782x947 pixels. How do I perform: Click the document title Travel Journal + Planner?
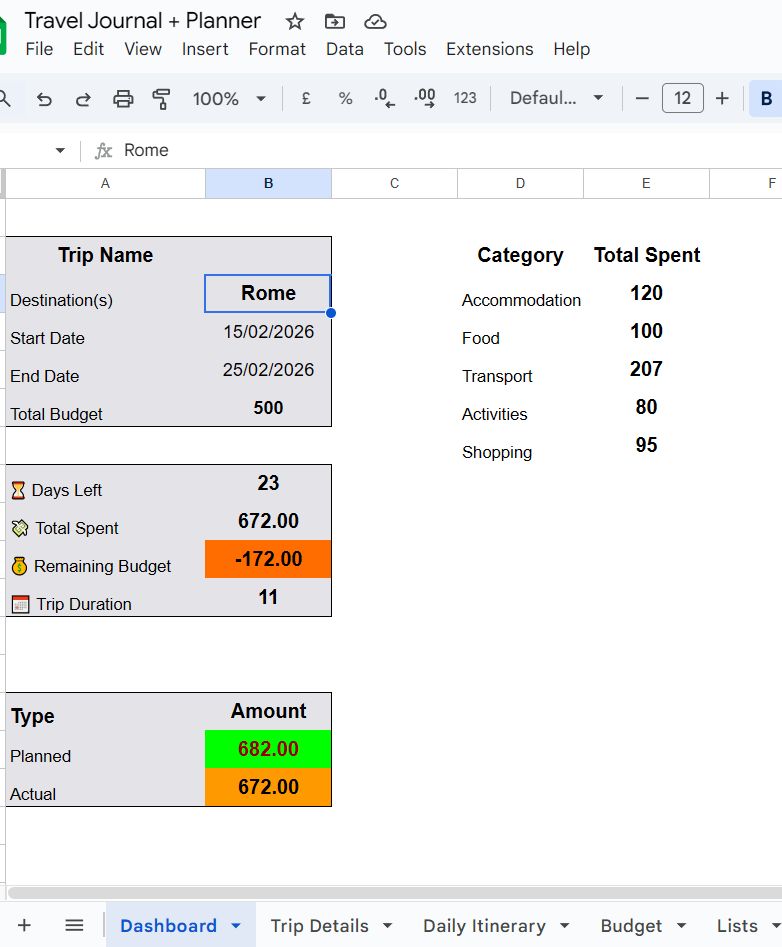coord(143,21)
